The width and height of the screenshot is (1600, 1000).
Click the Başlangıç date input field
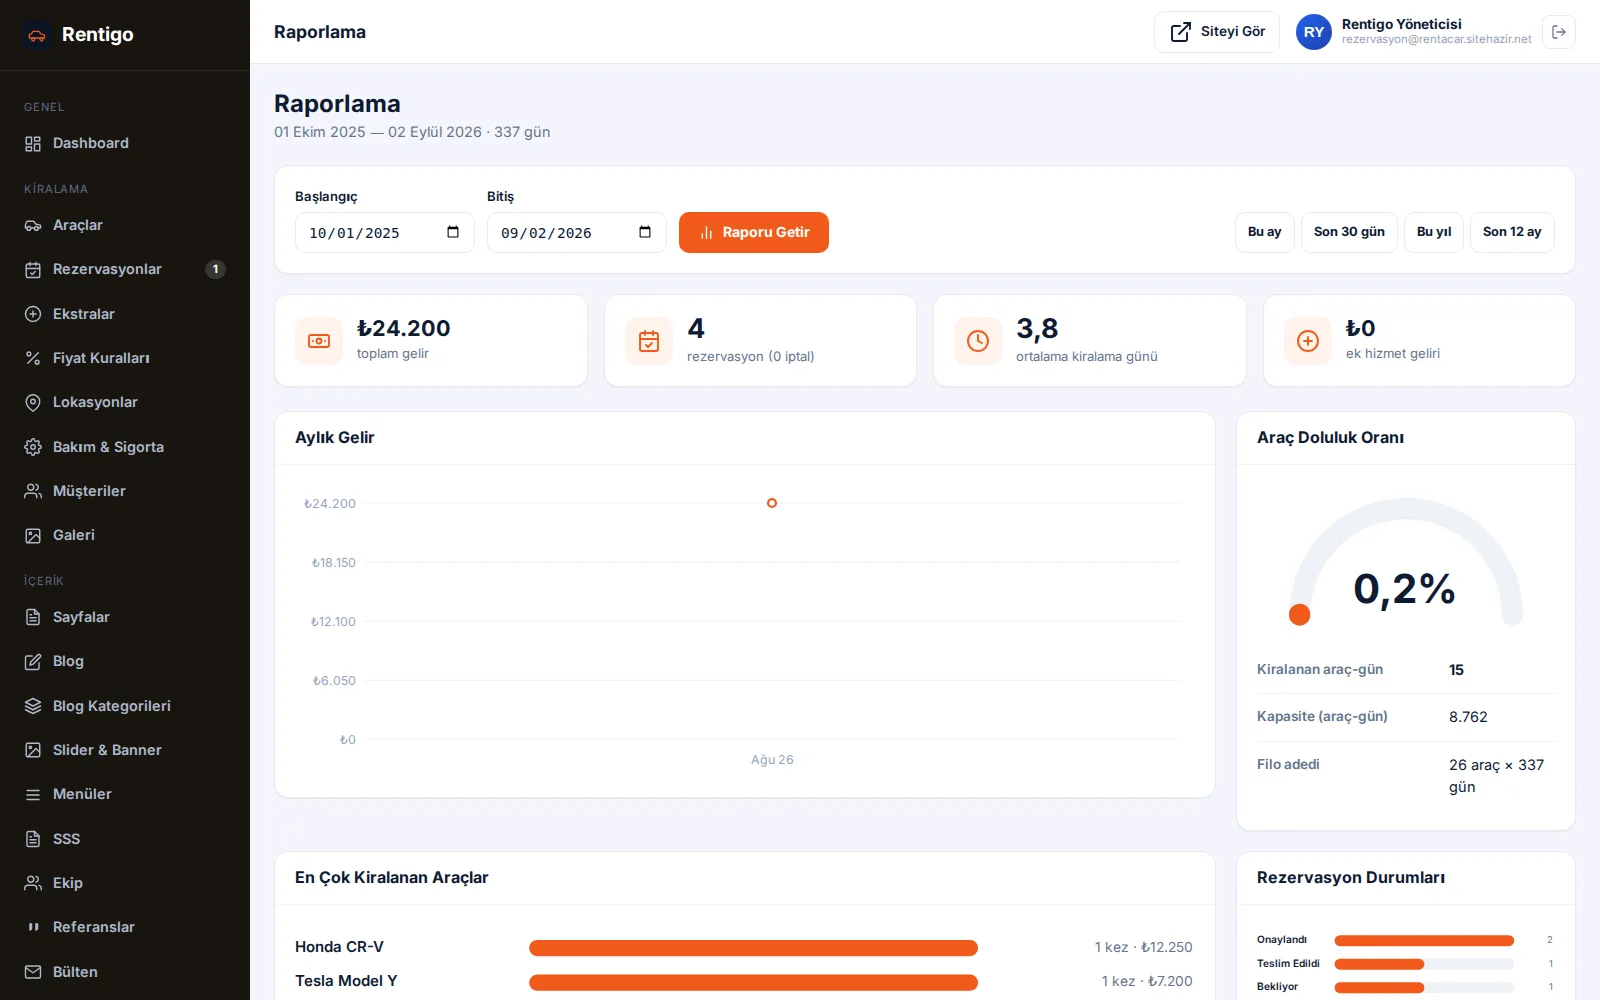click(x=385, y=233)
